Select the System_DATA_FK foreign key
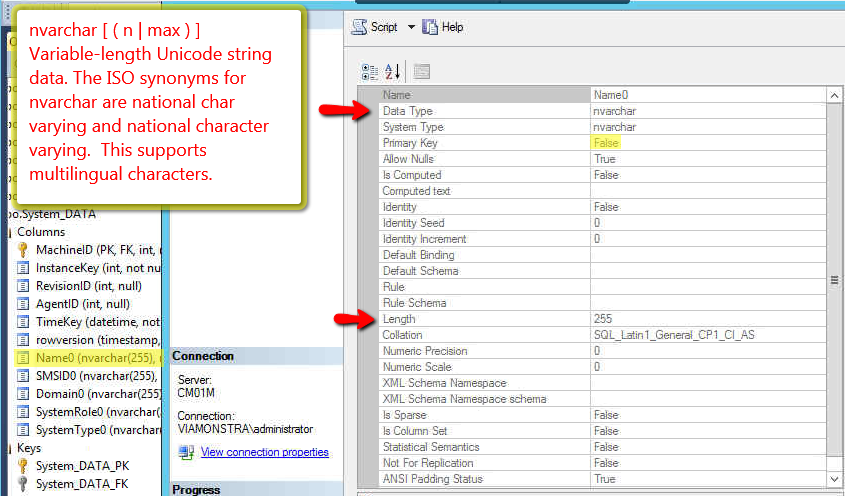 pos(83,483)
